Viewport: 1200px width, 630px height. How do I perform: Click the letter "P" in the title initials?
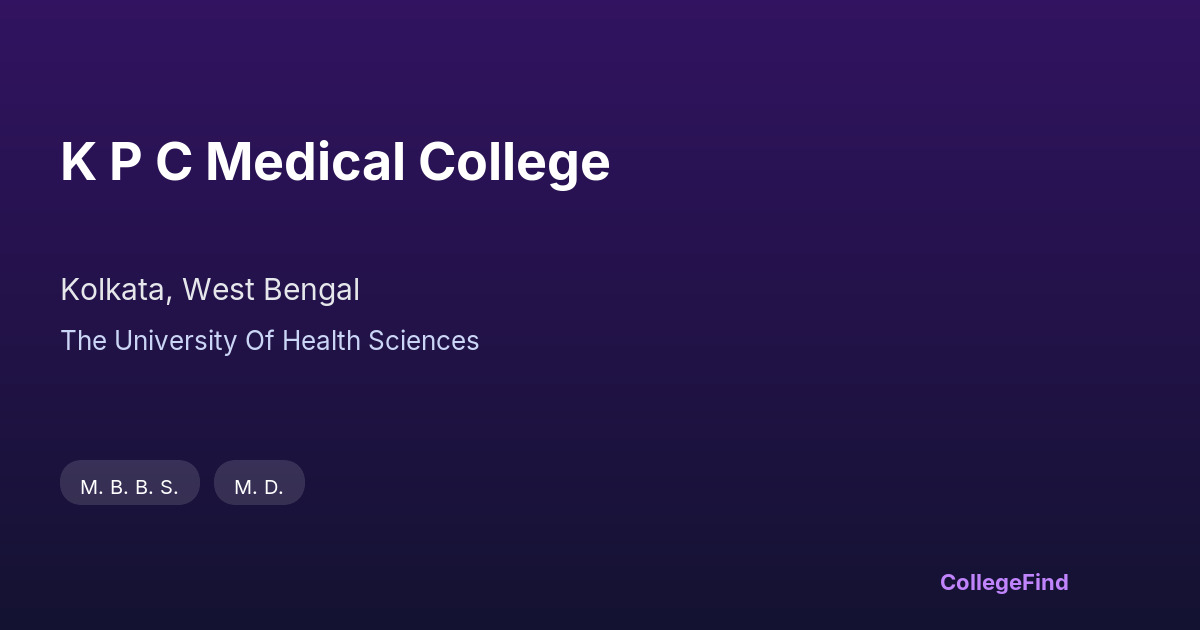[x=125, y=162]
